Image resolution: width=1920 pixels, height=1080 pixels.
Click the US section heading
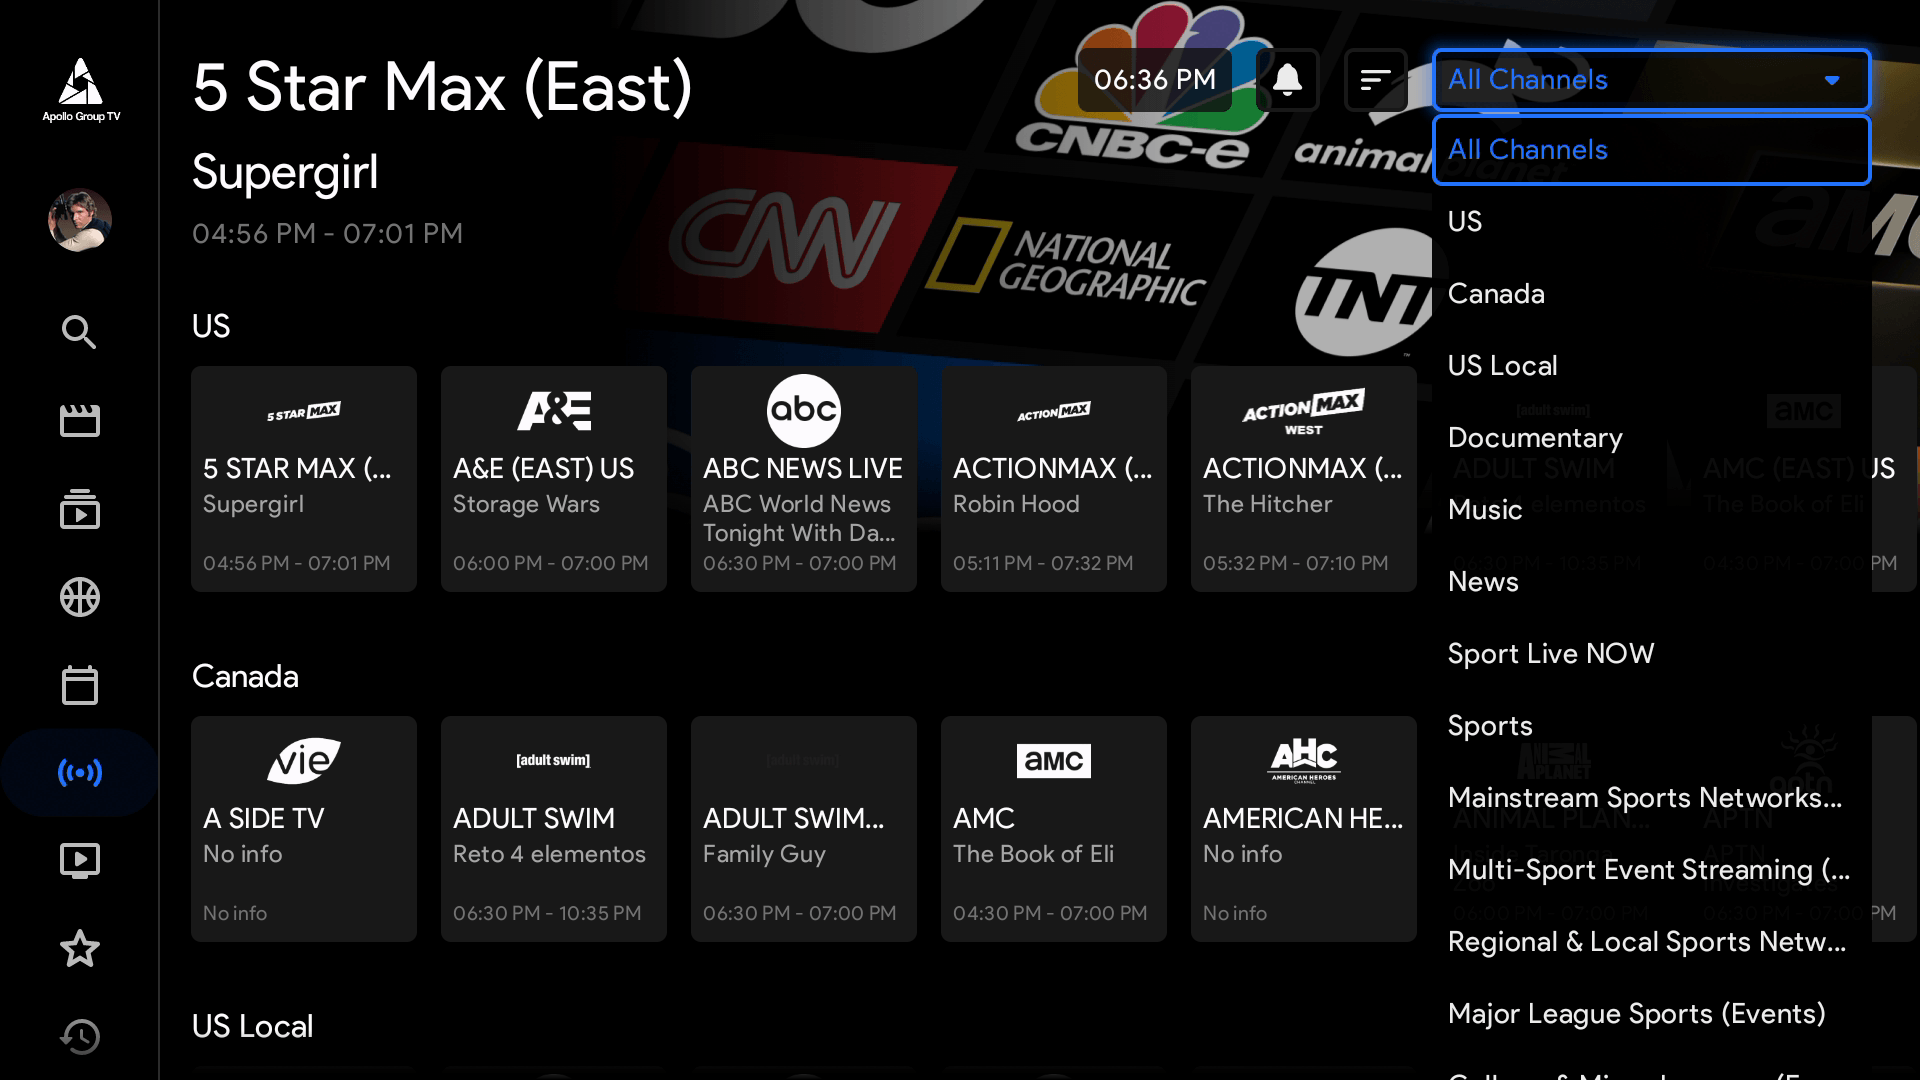(211, 326)
